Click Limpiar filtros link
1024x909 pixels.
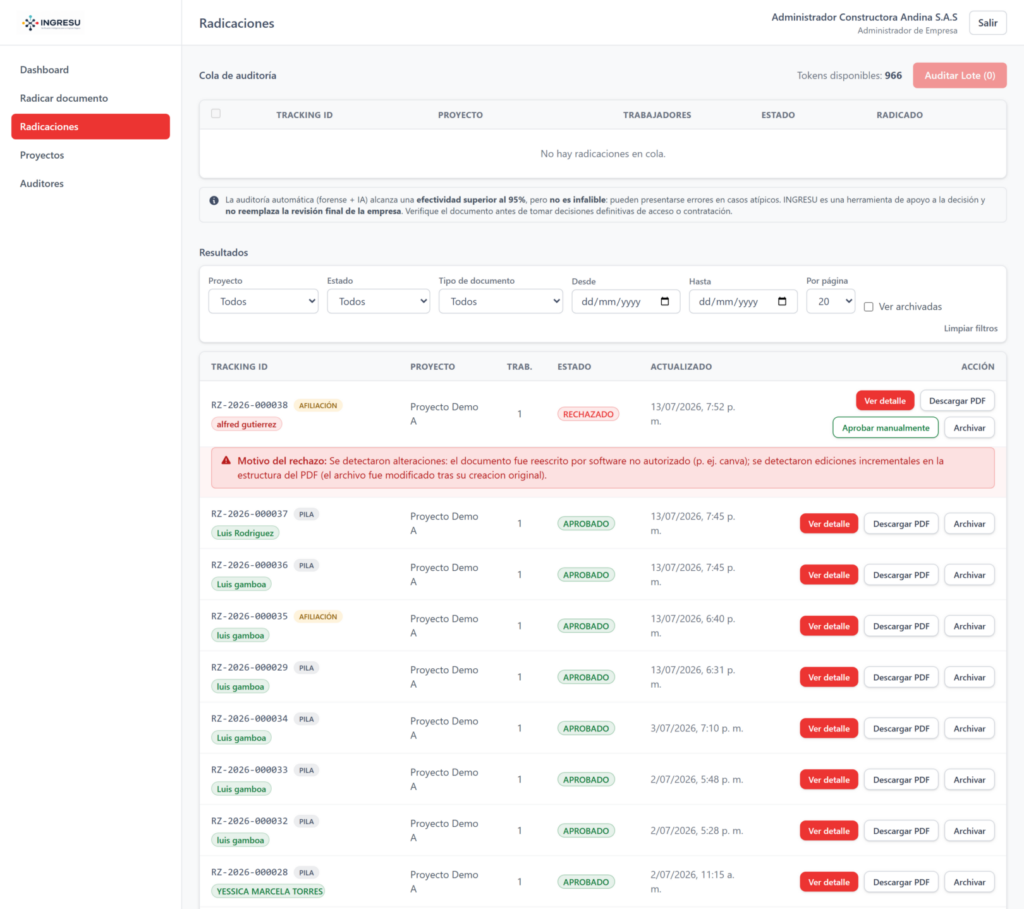click(970, 328)
